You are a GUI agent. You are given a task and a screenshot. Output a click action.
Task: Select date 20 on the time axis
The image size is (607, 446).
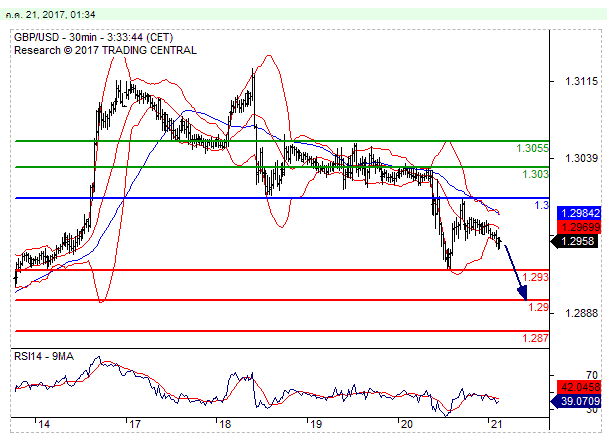(406, 424)
